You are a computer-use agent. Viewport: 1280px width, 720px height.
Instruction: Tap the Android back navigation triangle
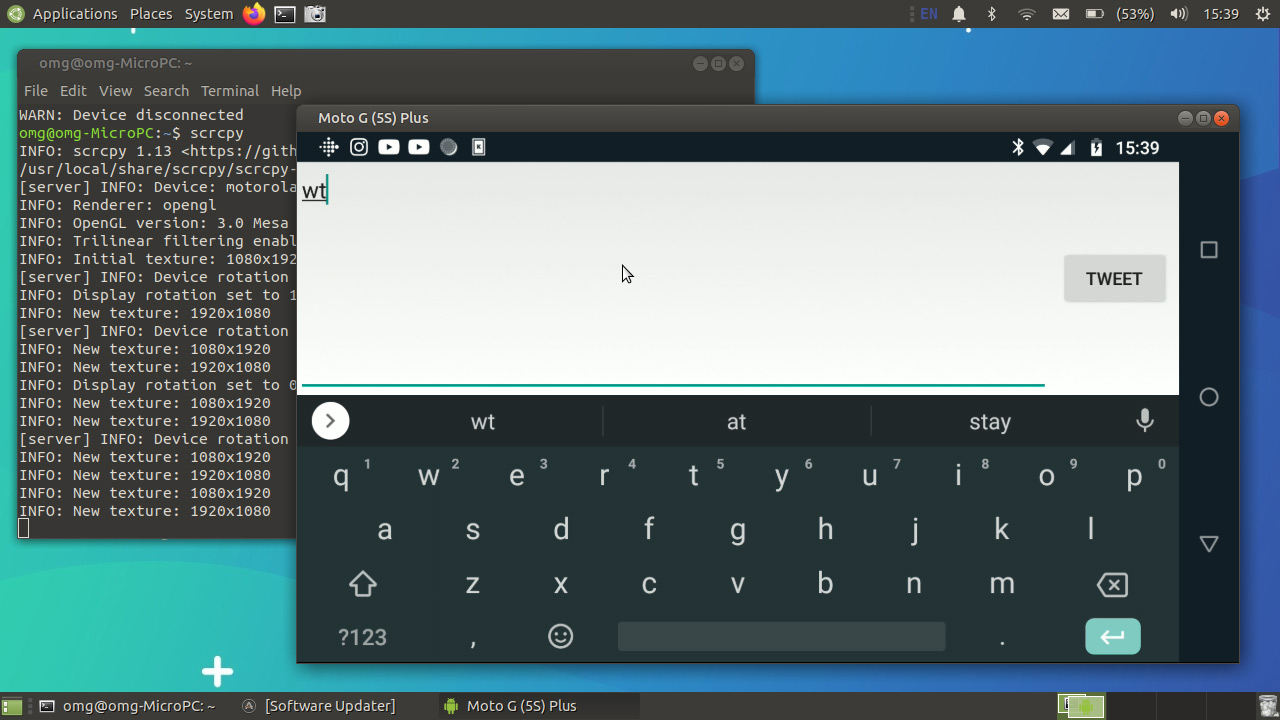click(x=1209, y=544)
